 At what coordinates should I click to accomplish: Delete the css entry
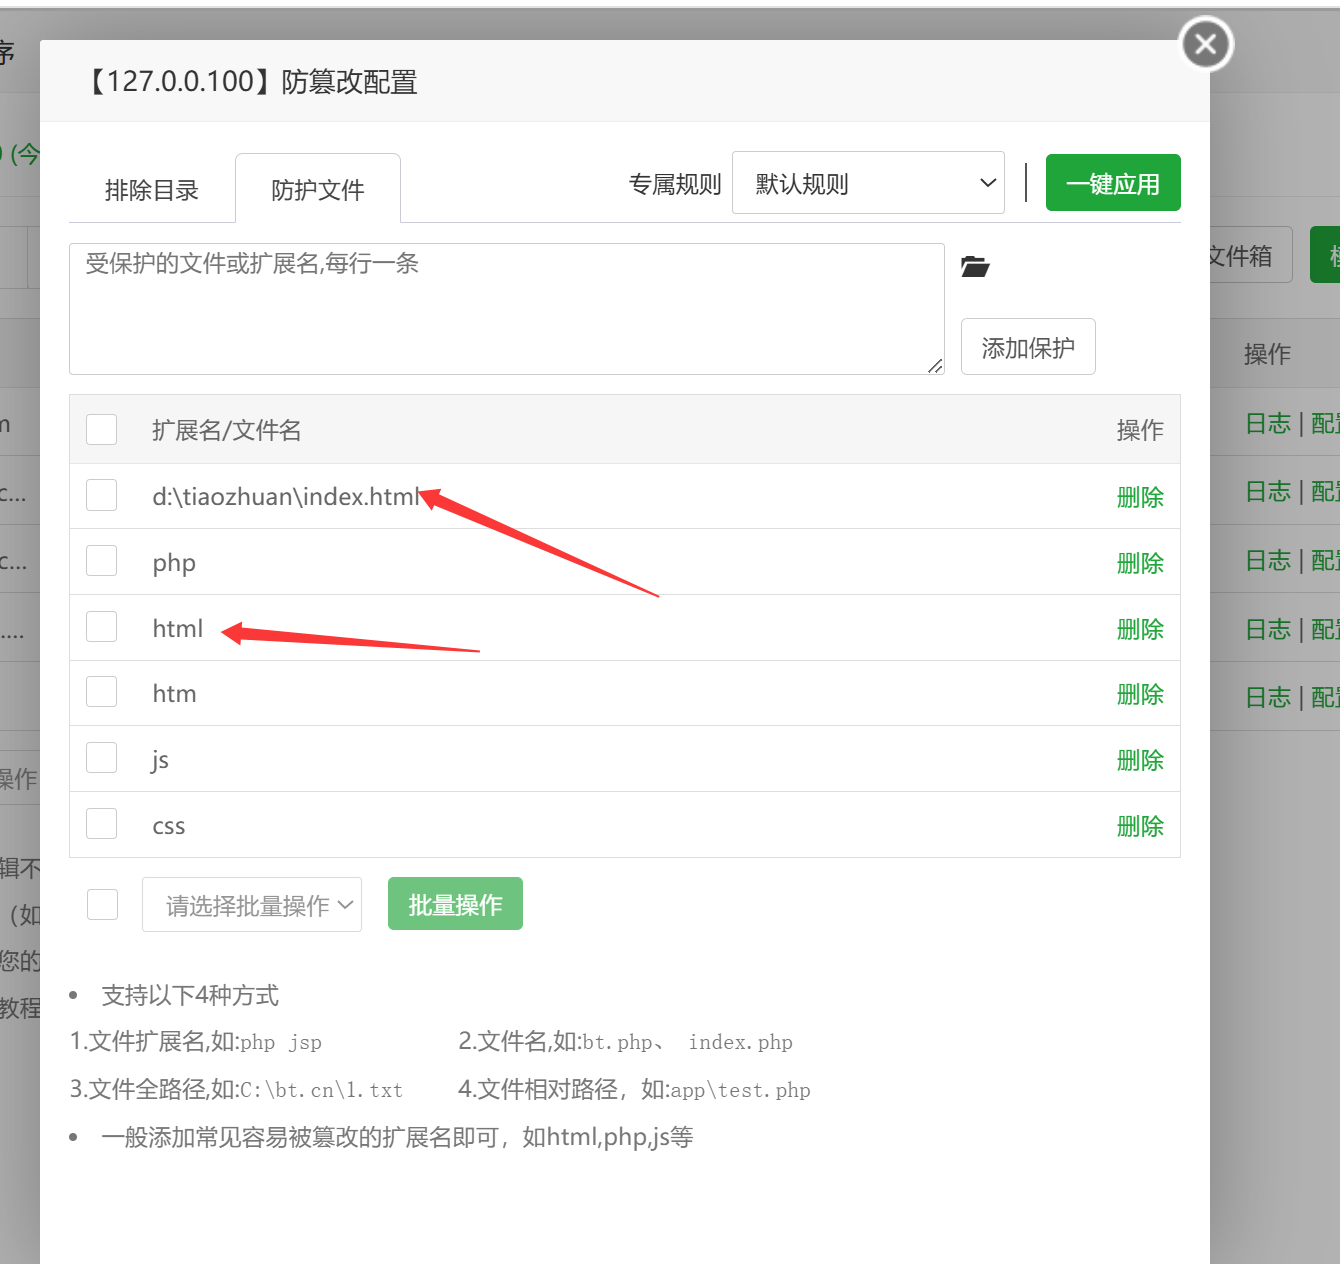point(1140,826)
